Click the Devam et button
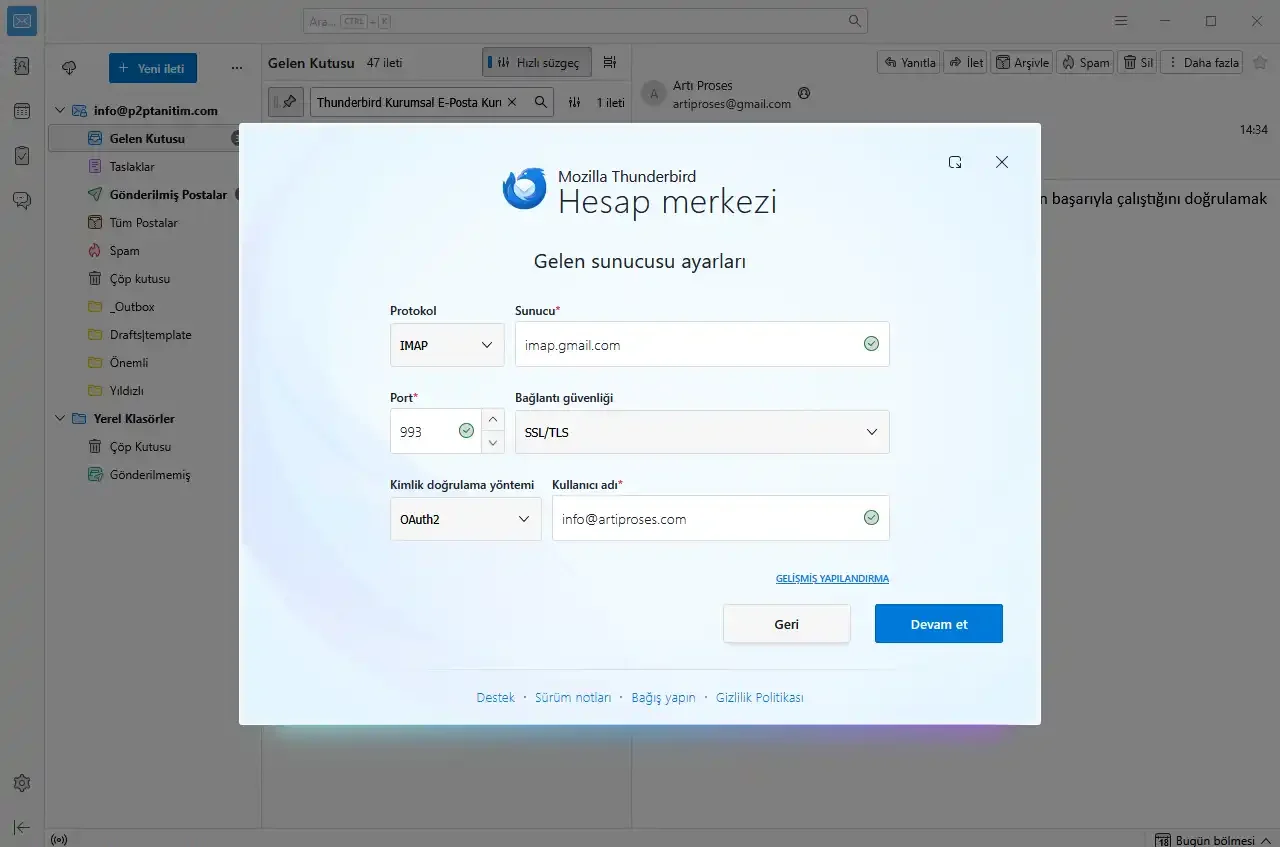The image size is (1280, 847). coord(939,624)
